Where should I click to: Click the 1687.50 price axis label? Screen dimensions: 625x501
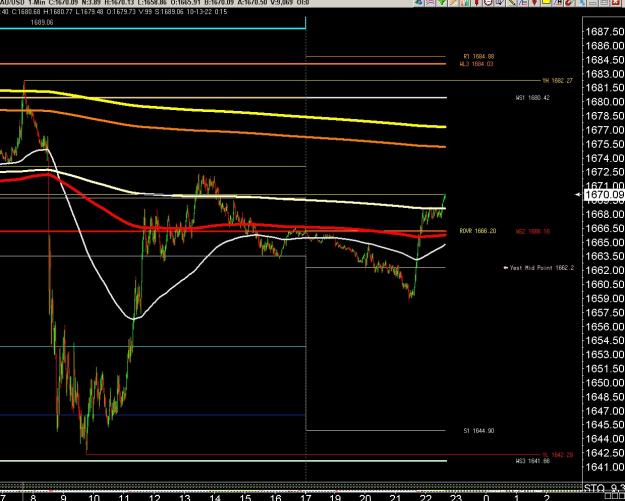pos(604,31)
